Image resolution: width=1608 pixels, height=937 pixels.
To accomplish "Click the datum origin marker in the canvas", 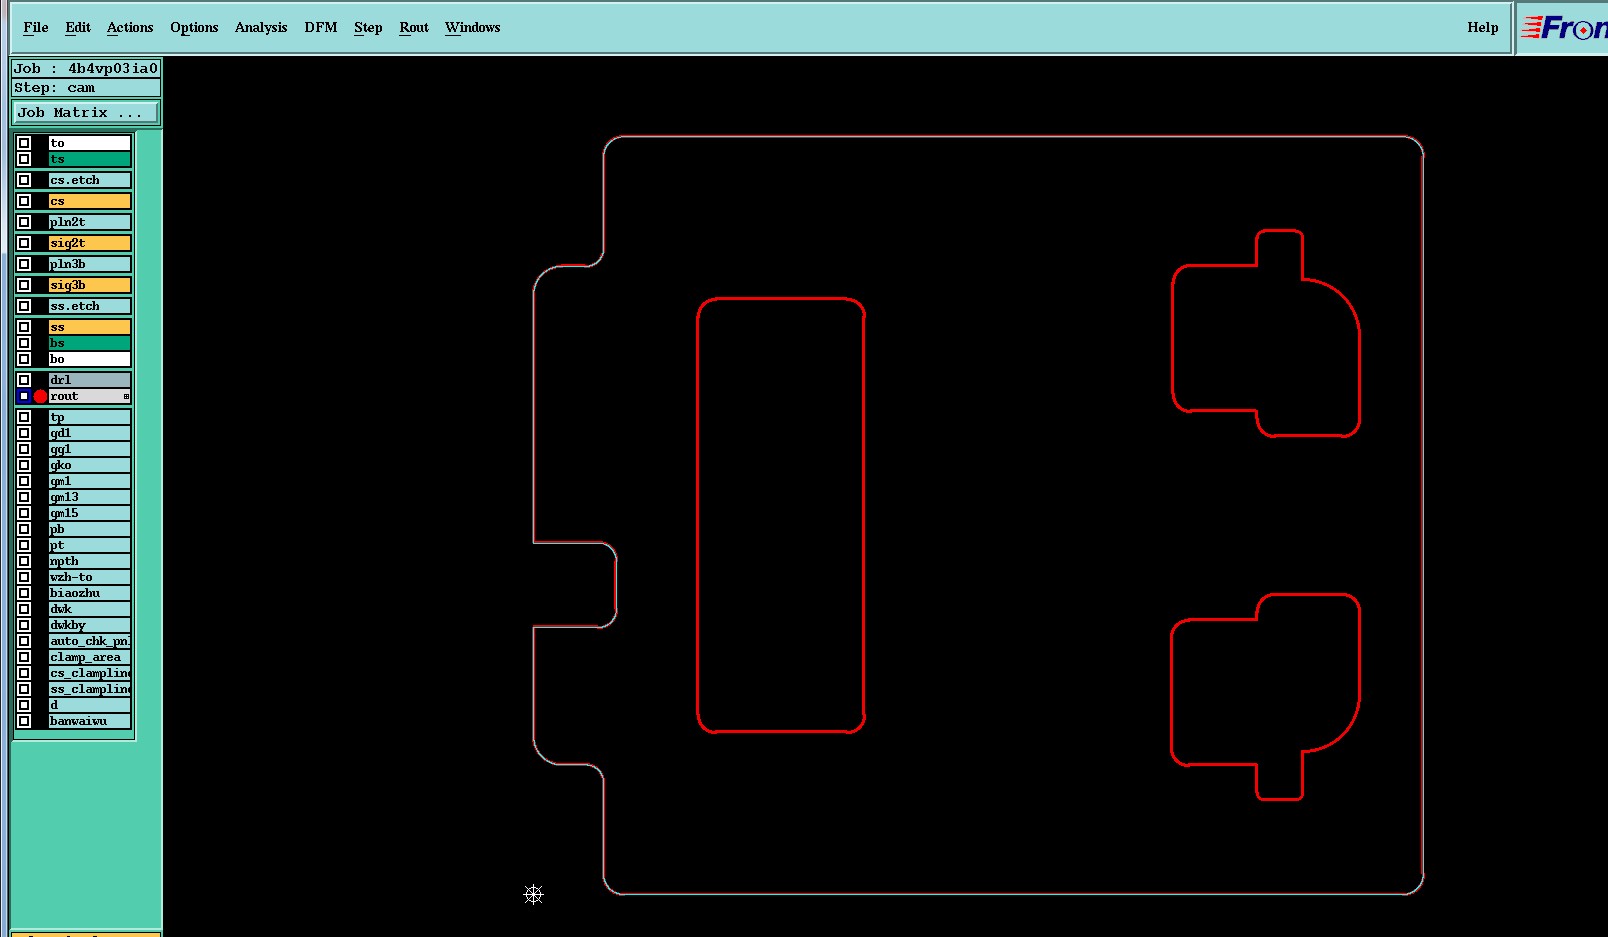I will coord(533,895).
